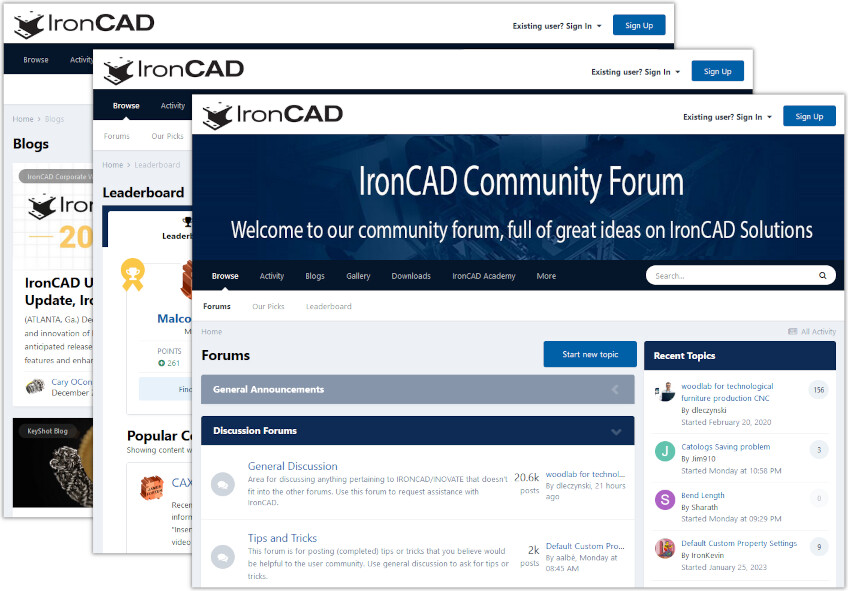Select the General Discussion speech-bubble forum icon
848x591 pixels.
222,484
